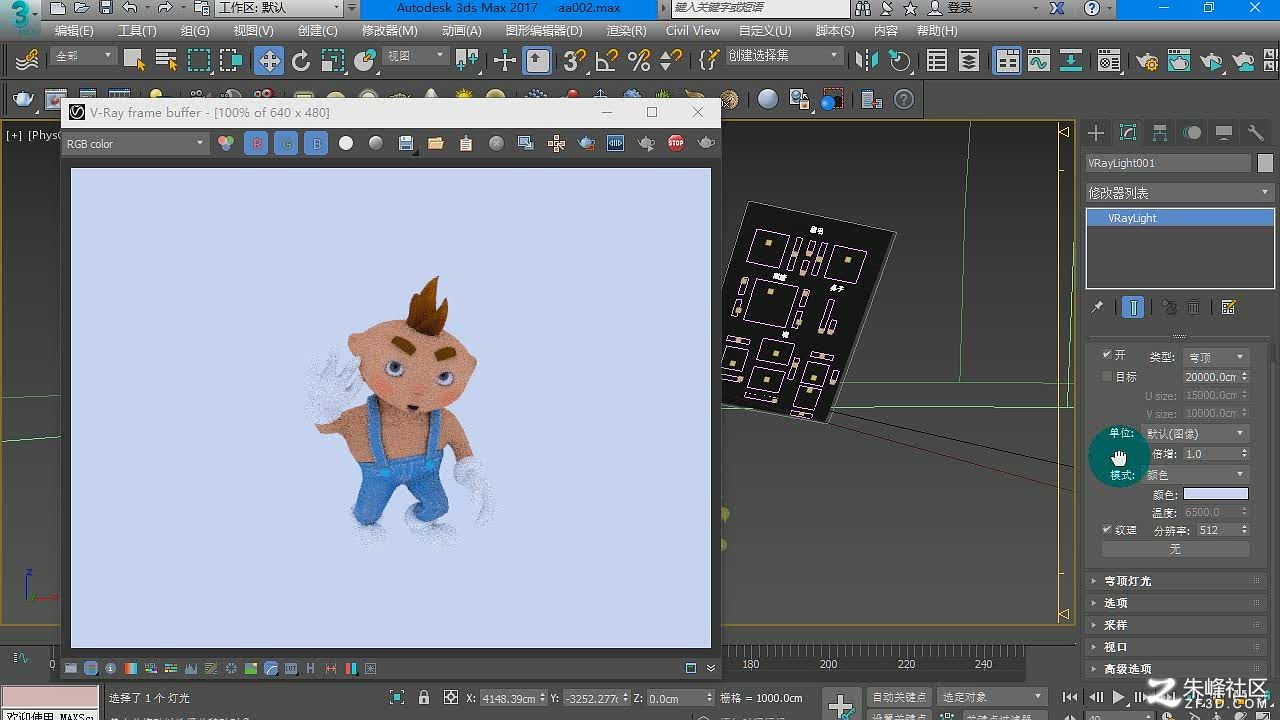
Task: Open the Display panel monitor tab
Action: (x=1224, y=133)
